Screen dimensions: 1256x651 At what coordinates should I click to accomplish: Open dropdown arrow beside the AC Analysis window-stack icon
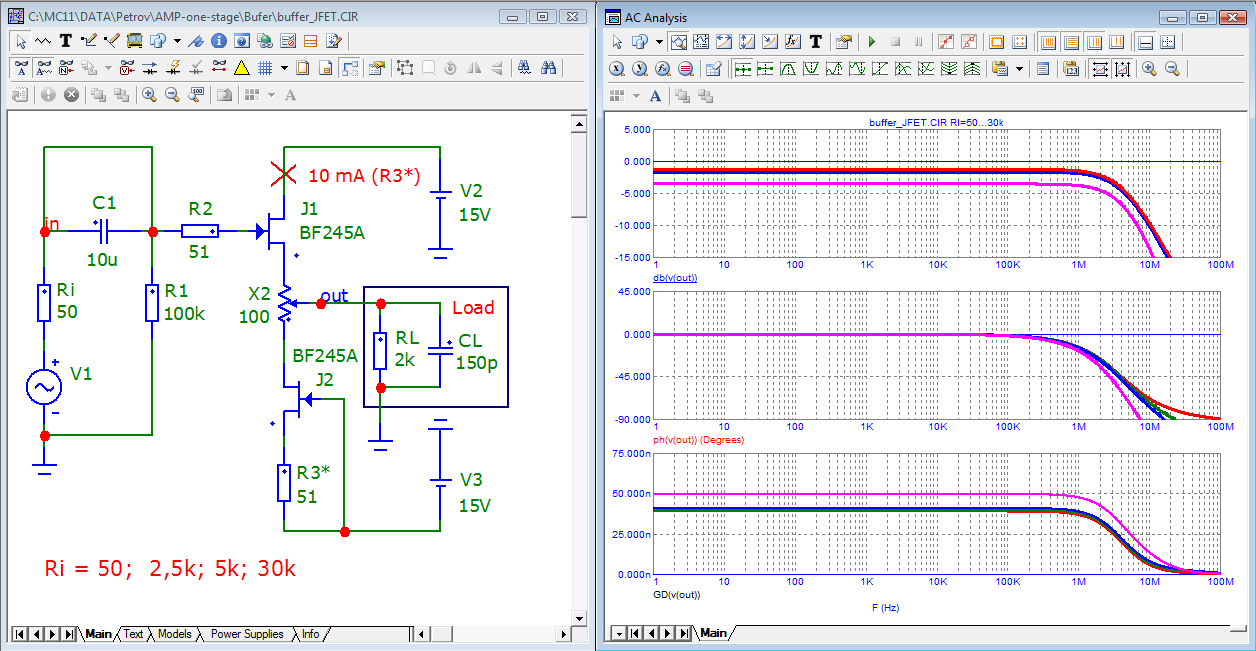[x=659, y=42]
